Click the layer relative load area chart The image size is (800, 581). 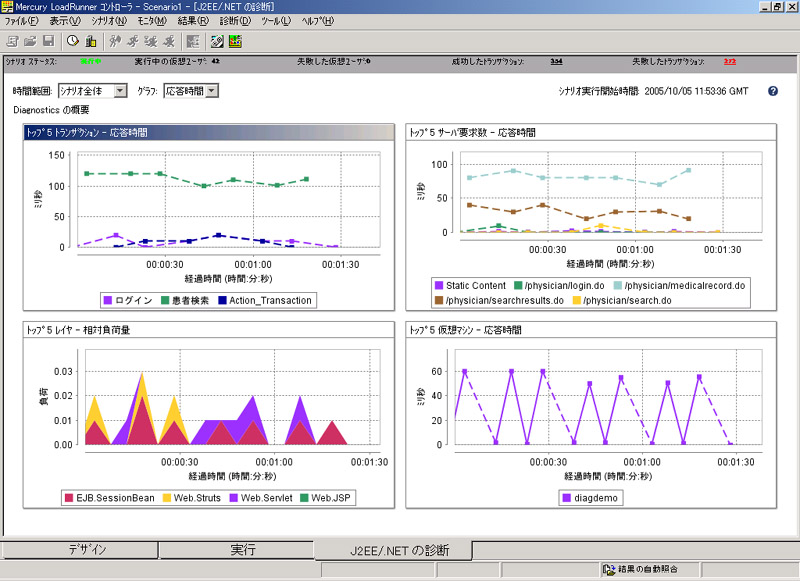click(x=233, y=398)
